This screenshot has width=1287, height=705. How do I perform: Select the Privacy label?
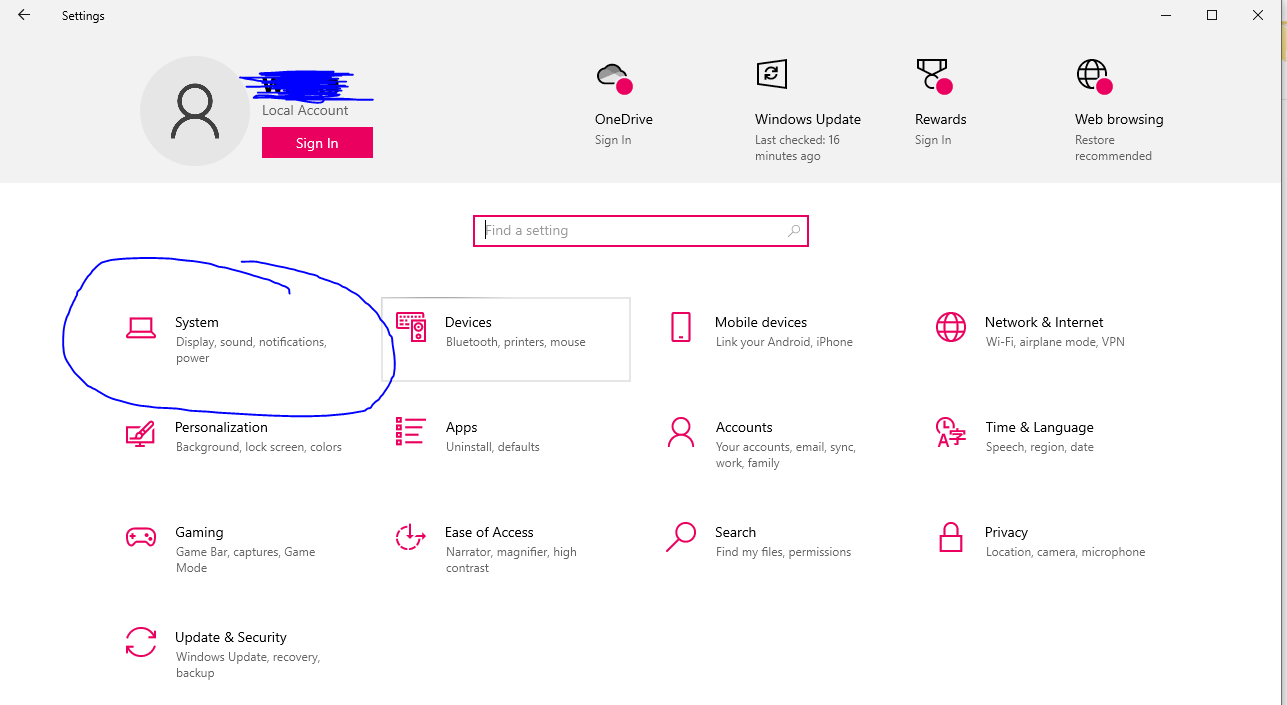(1006, 532)
